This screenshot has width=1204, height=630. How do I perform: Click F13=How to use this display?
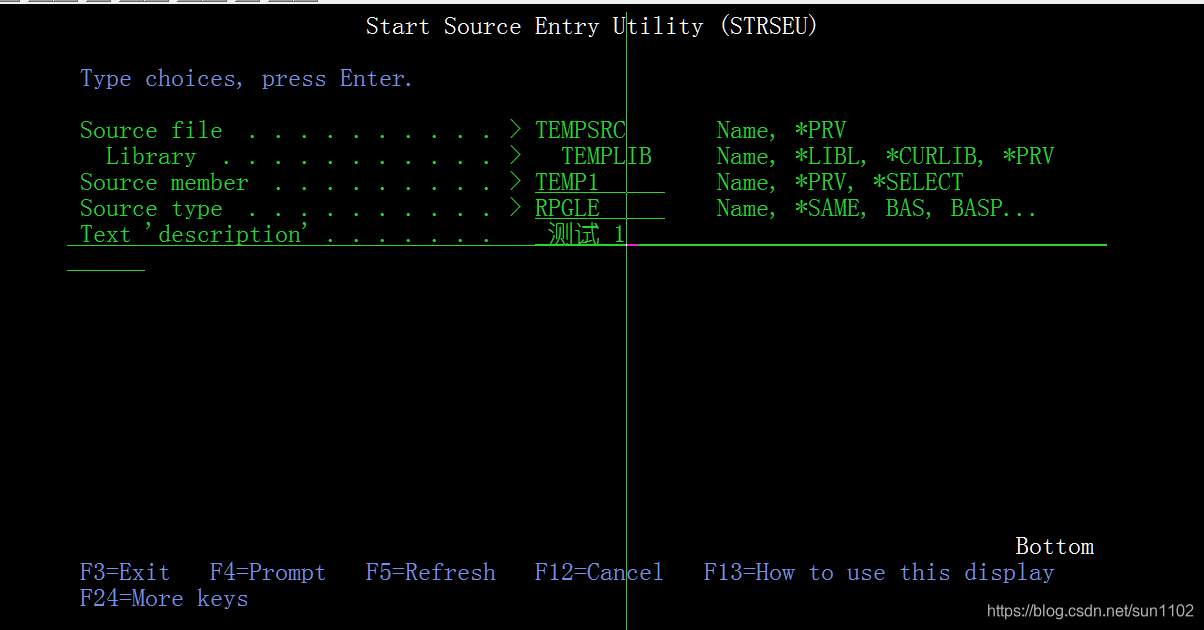coord(879,573)
